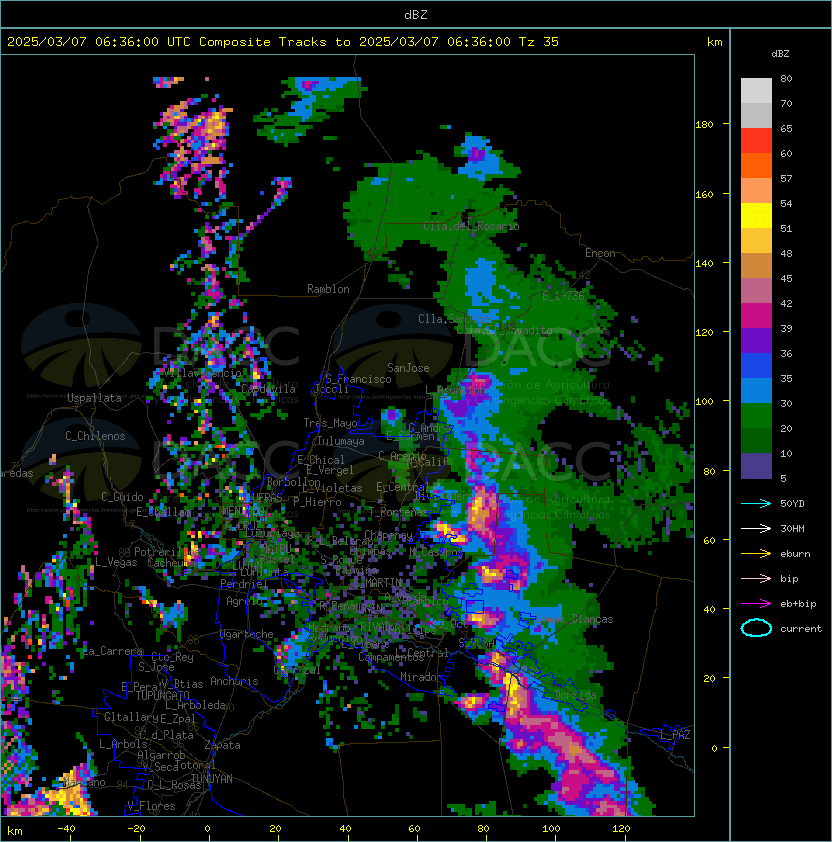Click the 'S_Francisco' map label
The image size is (832, 842).
[358, 379]
